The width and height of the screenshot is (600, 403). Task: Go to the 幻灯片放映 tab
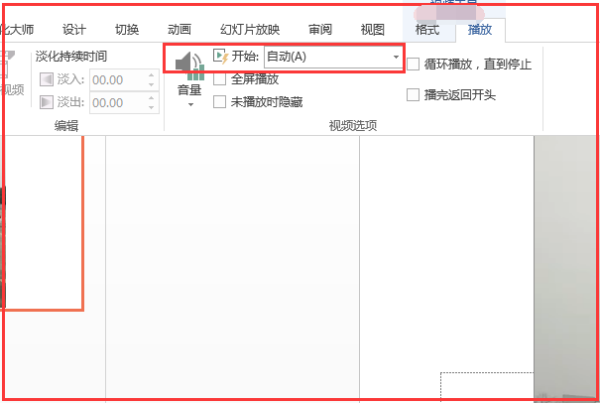(x=250, y=29)
